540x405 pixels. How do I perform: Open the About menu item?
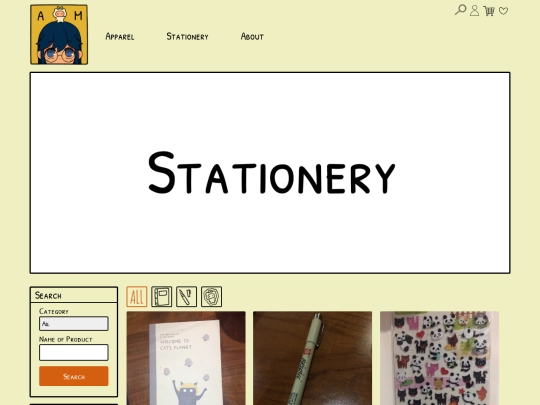(252, 37)
